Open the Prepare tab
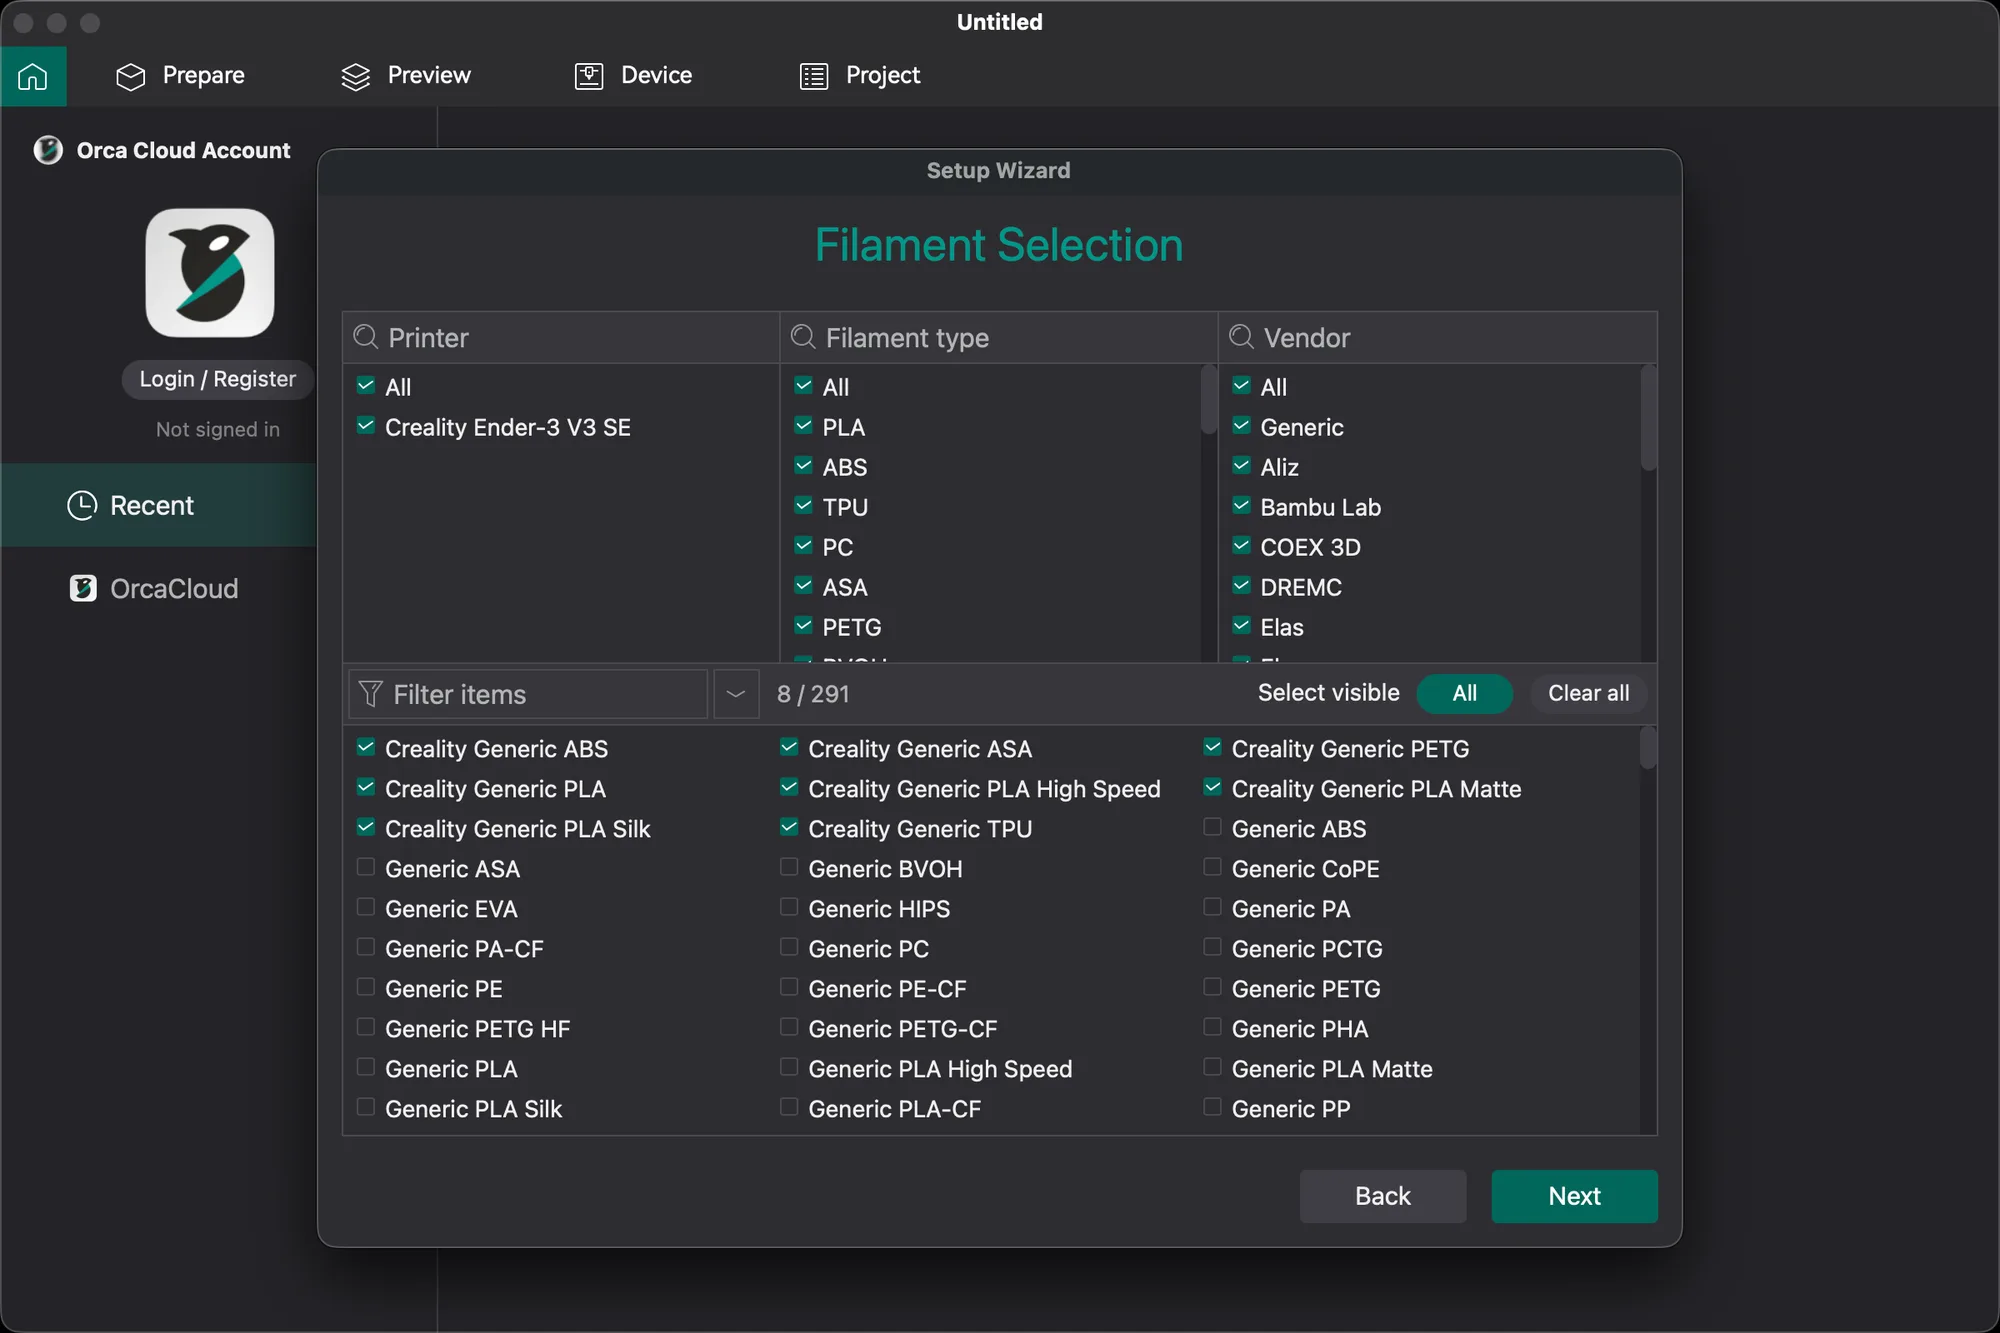Image resolution: width=2000 pixels, height=1333 pixels. [x=180, y=76]
